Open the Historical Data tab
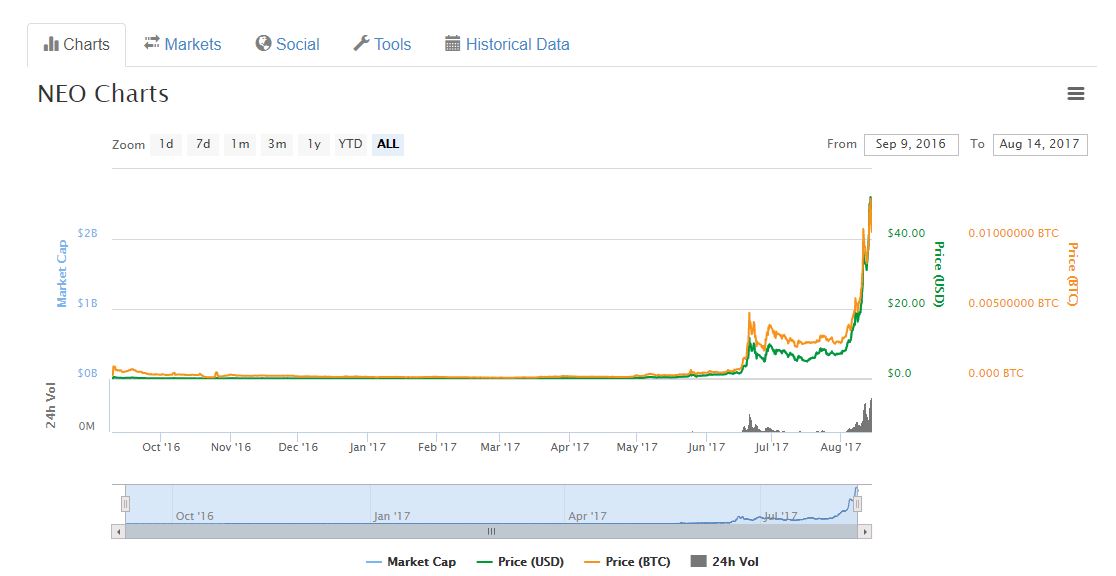 [507, 44]
